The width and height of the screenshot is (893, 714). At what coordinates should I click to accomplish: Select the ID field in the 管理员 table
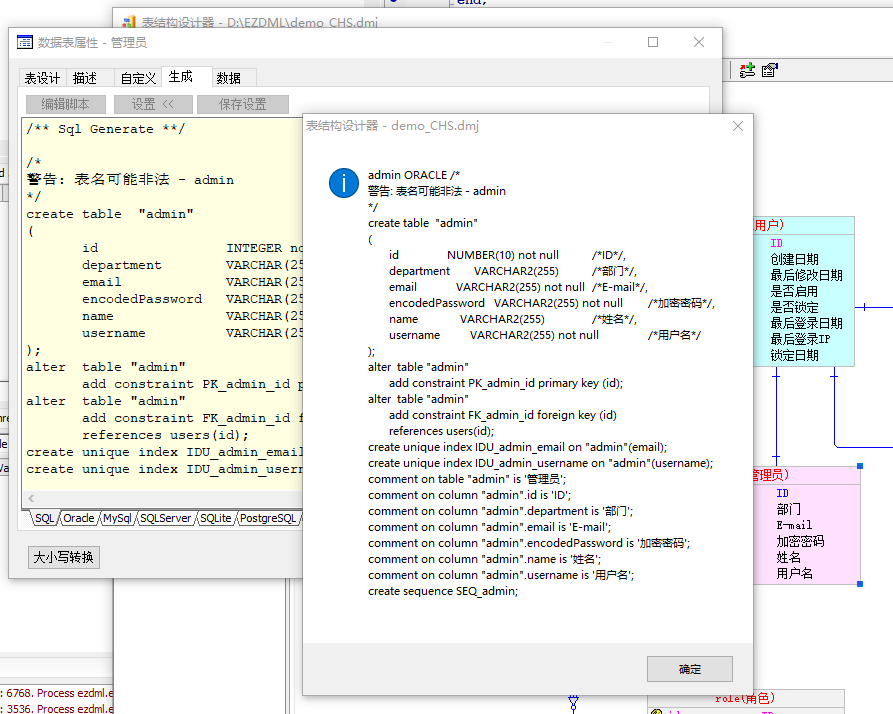pos(783,493)
